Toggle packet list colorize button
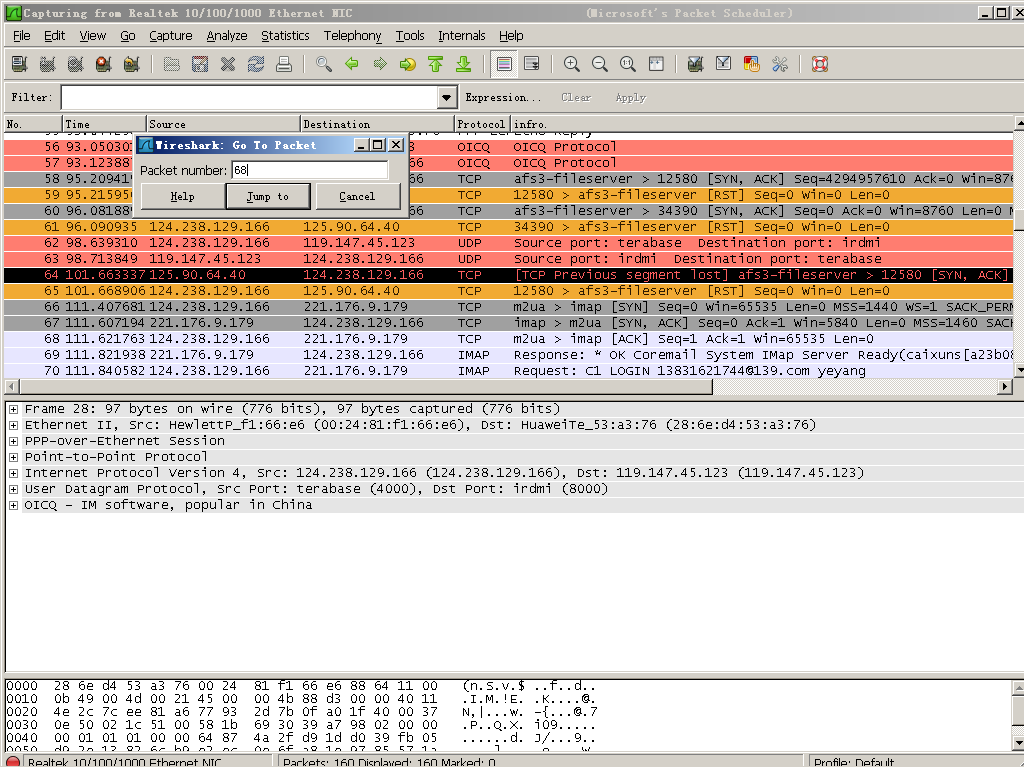1024x768 pixels. [504, 64]
